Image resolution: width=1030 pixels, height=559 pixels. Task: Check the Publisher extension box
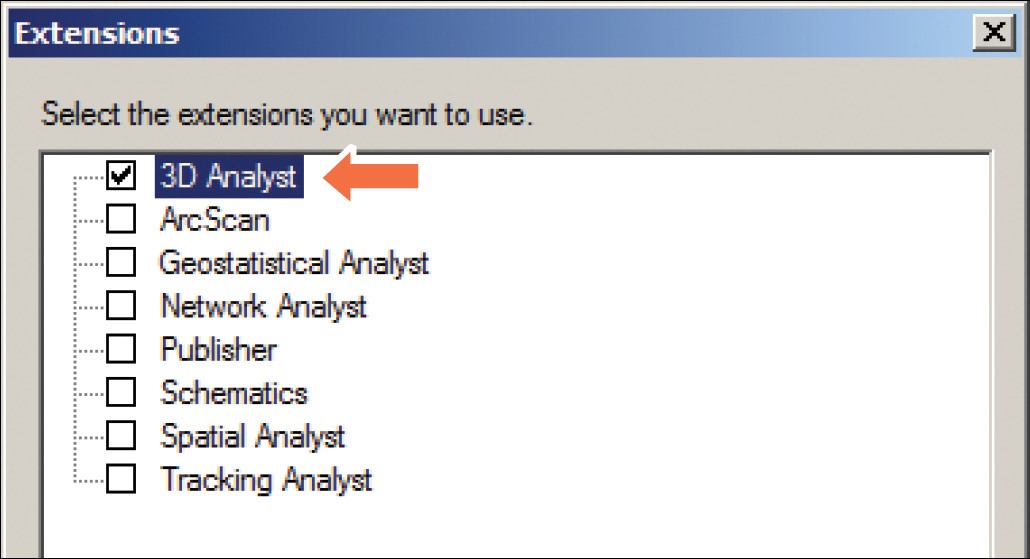click(121, 350)
